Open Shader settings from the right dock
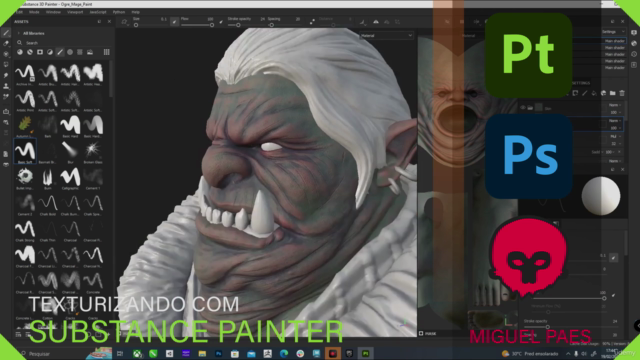The image size is (640, 360). [x=634, y=43]
